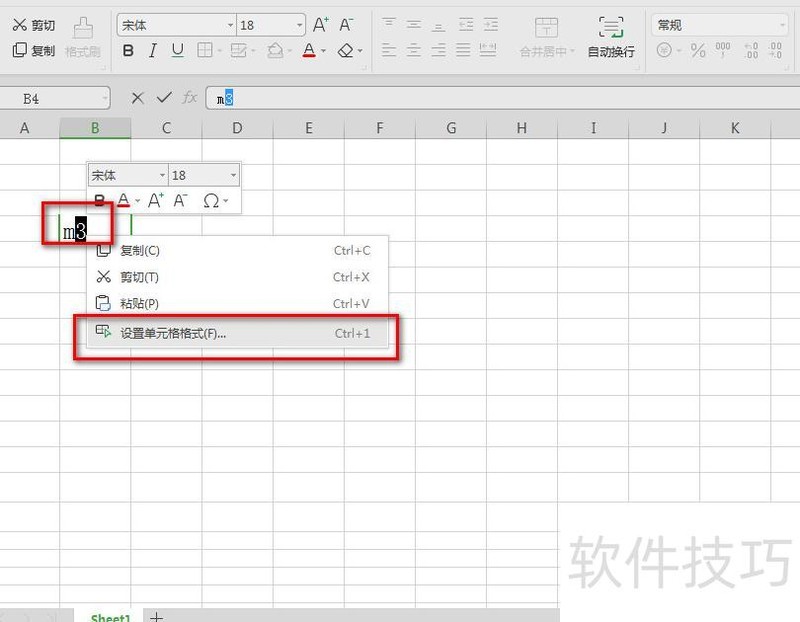Screen dimensions: 800x622
Task: Choose 剪切(T) from the context menu
Action: click(237, 277)
